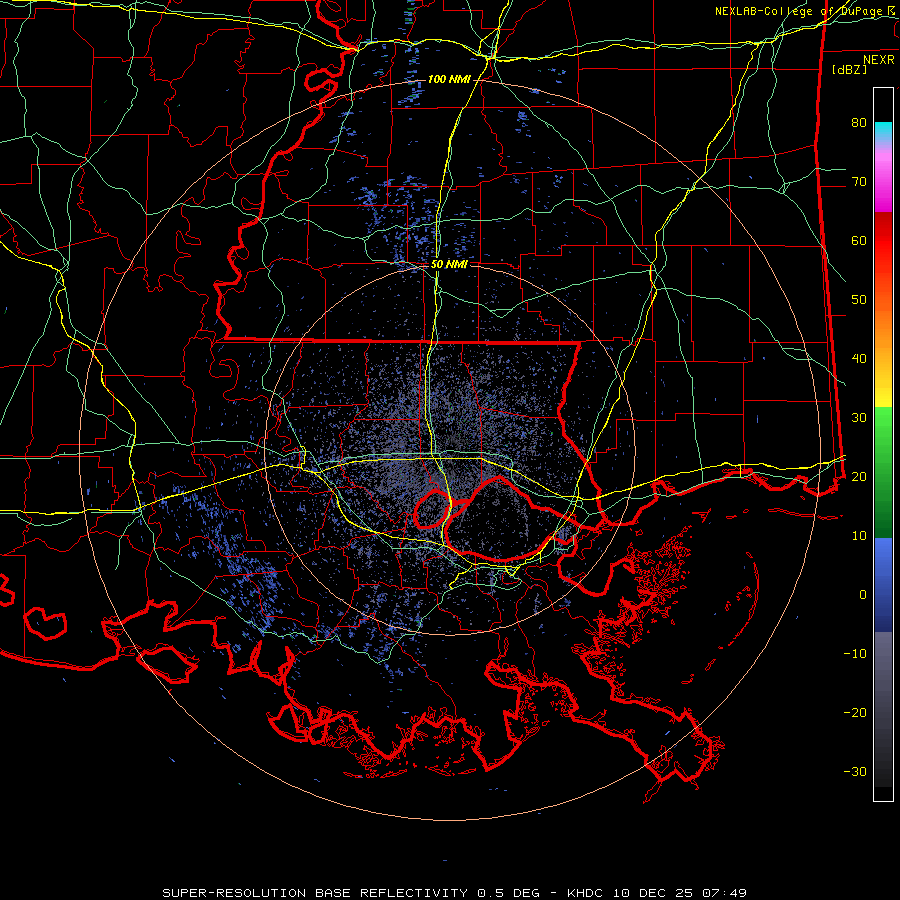
Task: Click the -10 dBZ scale value
Action: [855, 654]
